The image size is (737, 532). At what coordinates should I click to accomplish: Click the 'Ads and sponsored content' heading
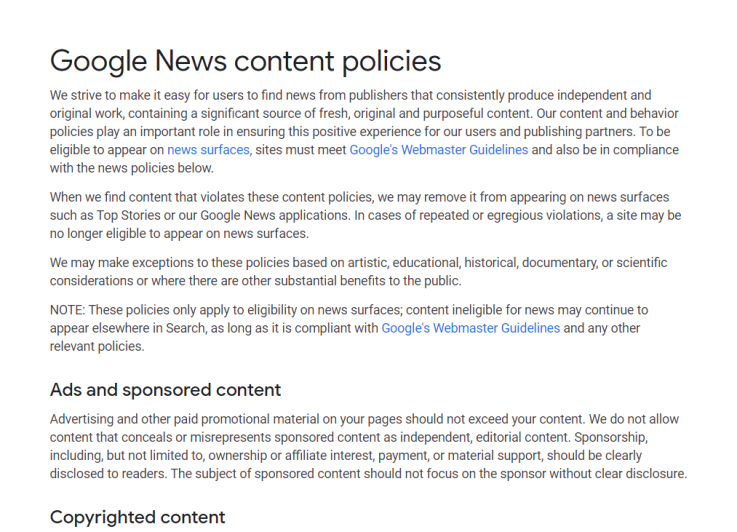click(x=165, y=390)
